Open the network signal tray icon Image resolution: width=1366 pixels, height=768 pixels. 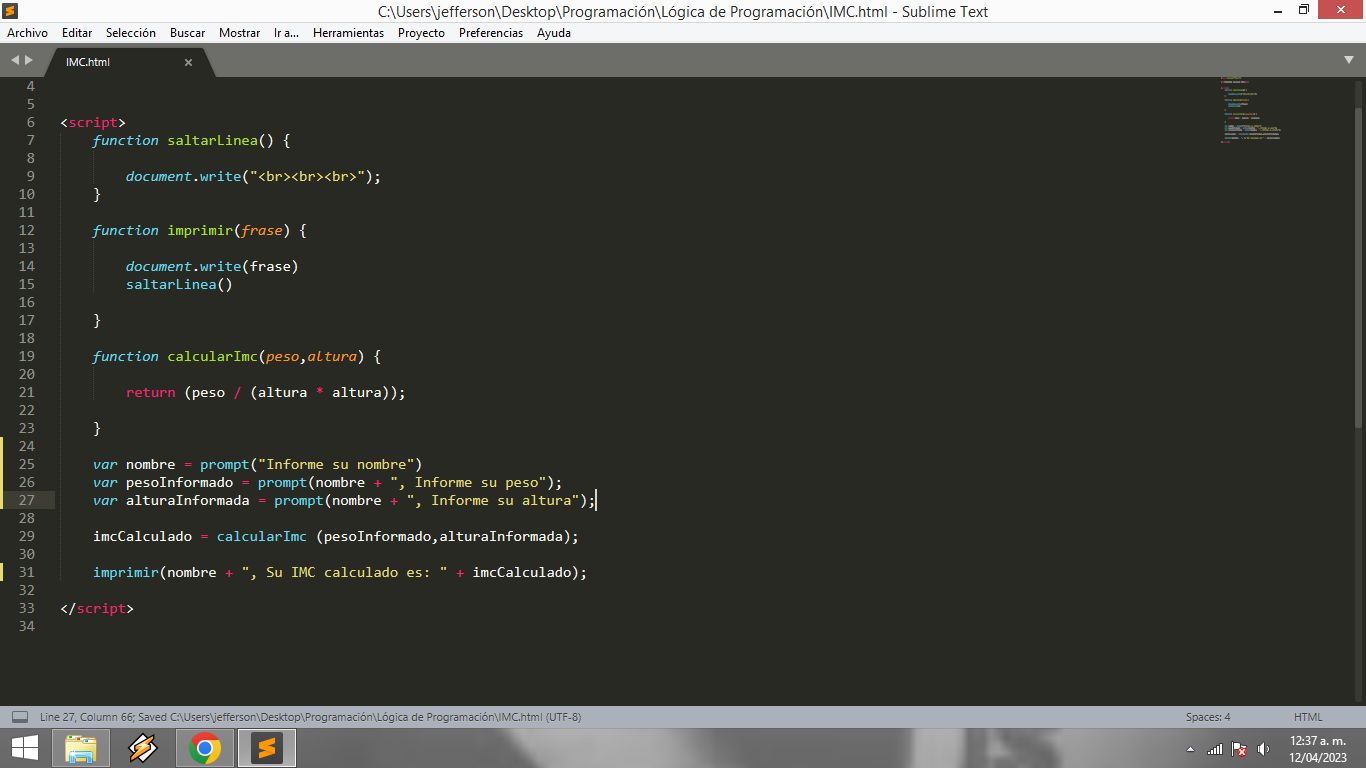[x=1215, y=749]
